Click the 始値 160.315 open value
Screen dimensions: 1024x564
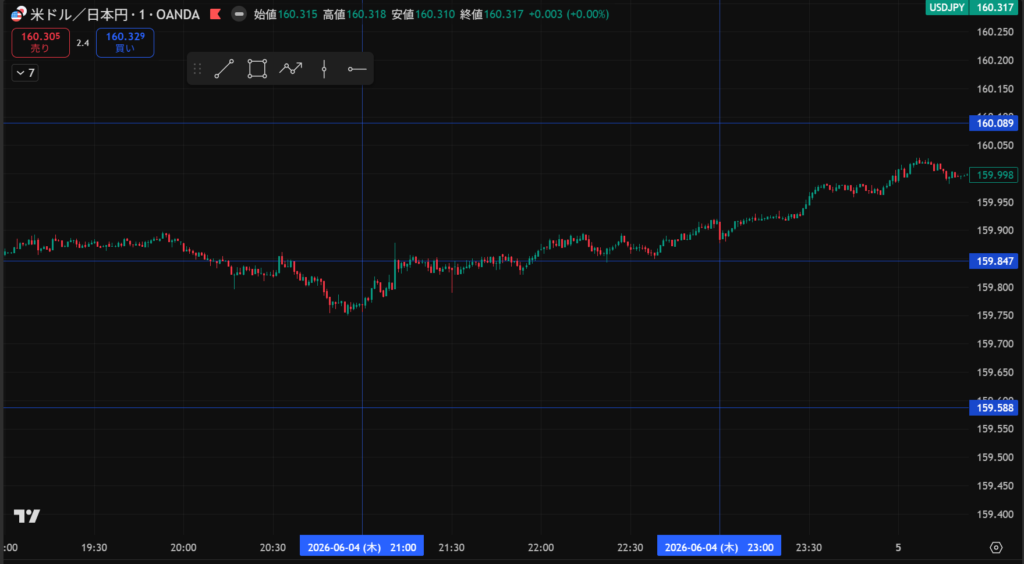pos(286,14)
